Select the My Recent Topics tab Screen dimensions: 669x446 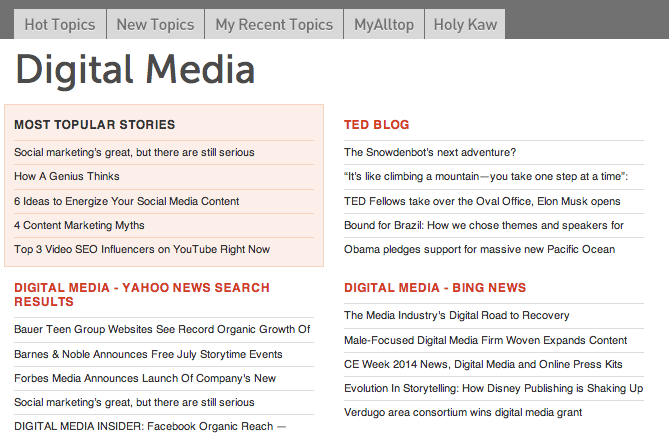274,24
